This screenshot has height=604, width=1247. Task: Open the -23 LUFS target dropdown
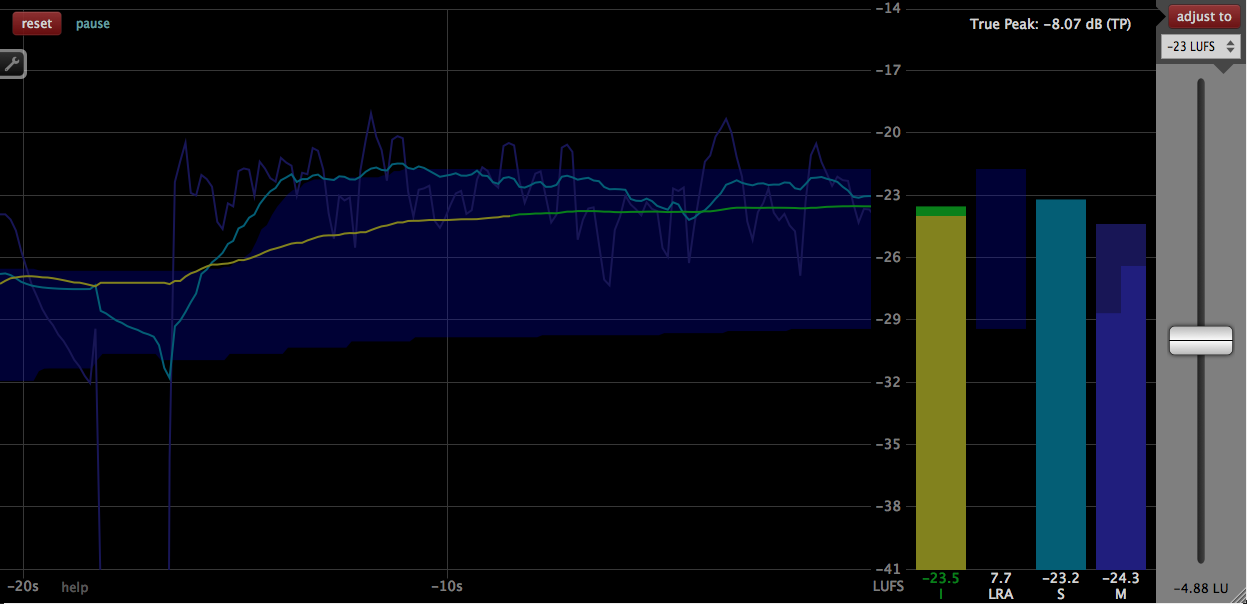(x=1201, y=47)
